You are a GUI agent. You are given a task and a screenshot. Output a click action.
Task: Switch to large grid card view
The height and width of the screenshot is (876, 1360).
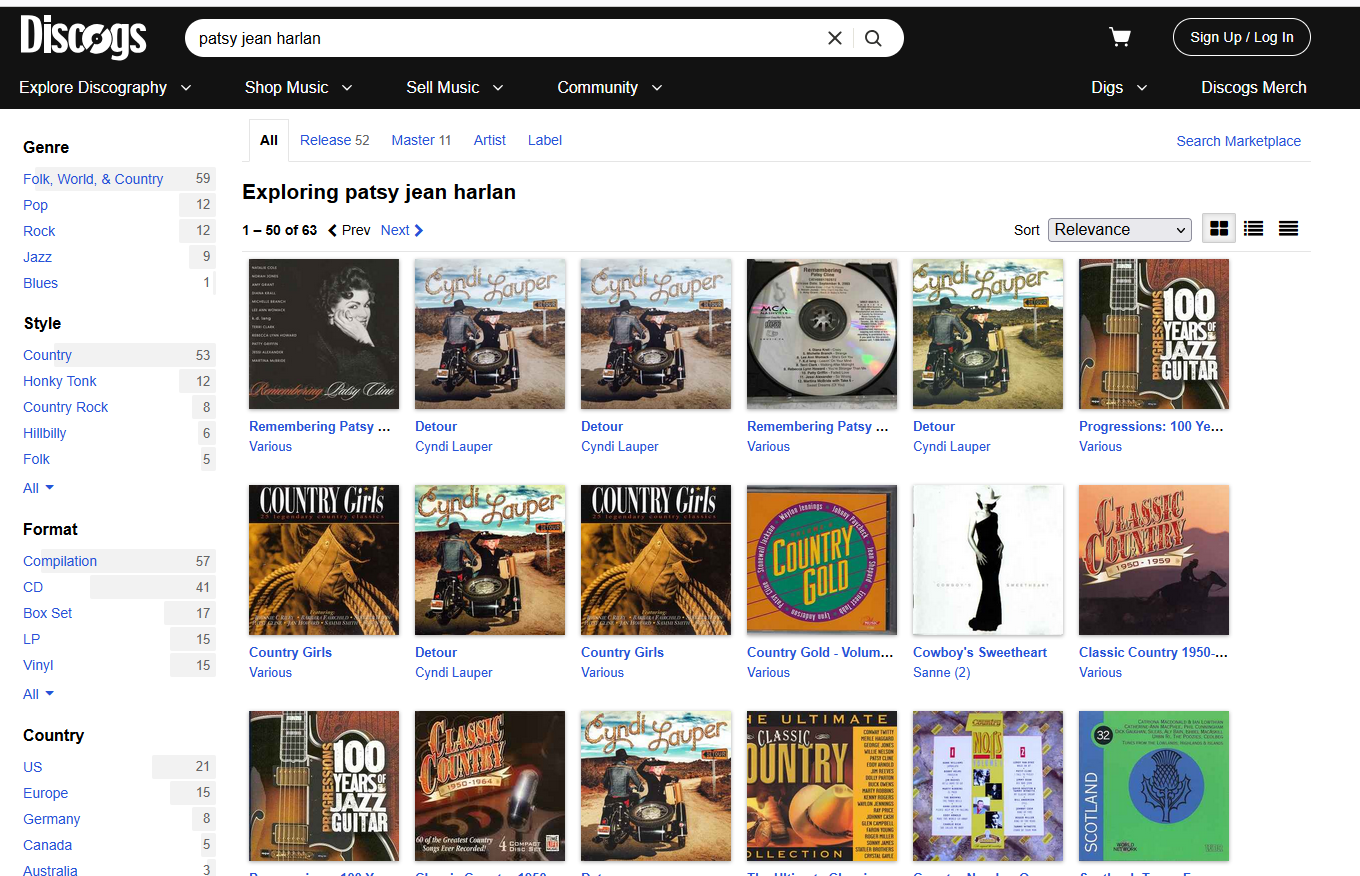(x=1219, y=229)
